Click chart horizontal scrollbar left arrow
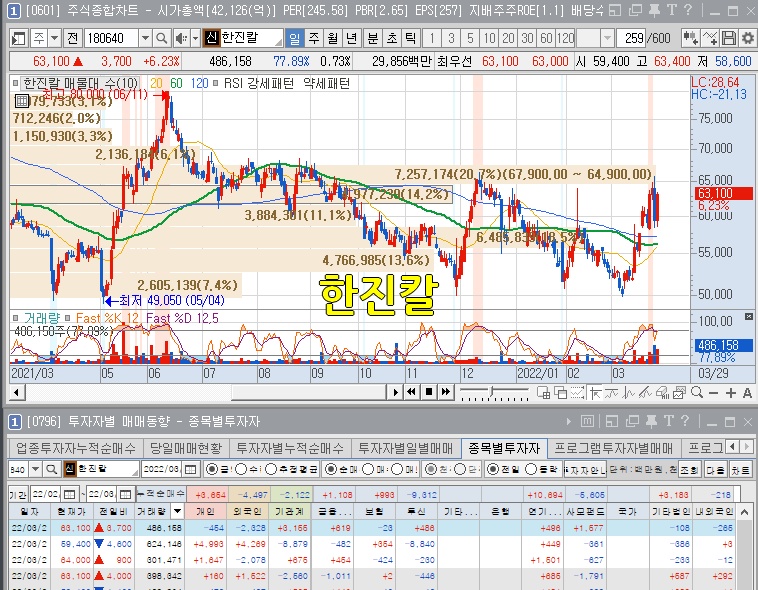The height and width of the screenshot is (590, 758). 17,392
